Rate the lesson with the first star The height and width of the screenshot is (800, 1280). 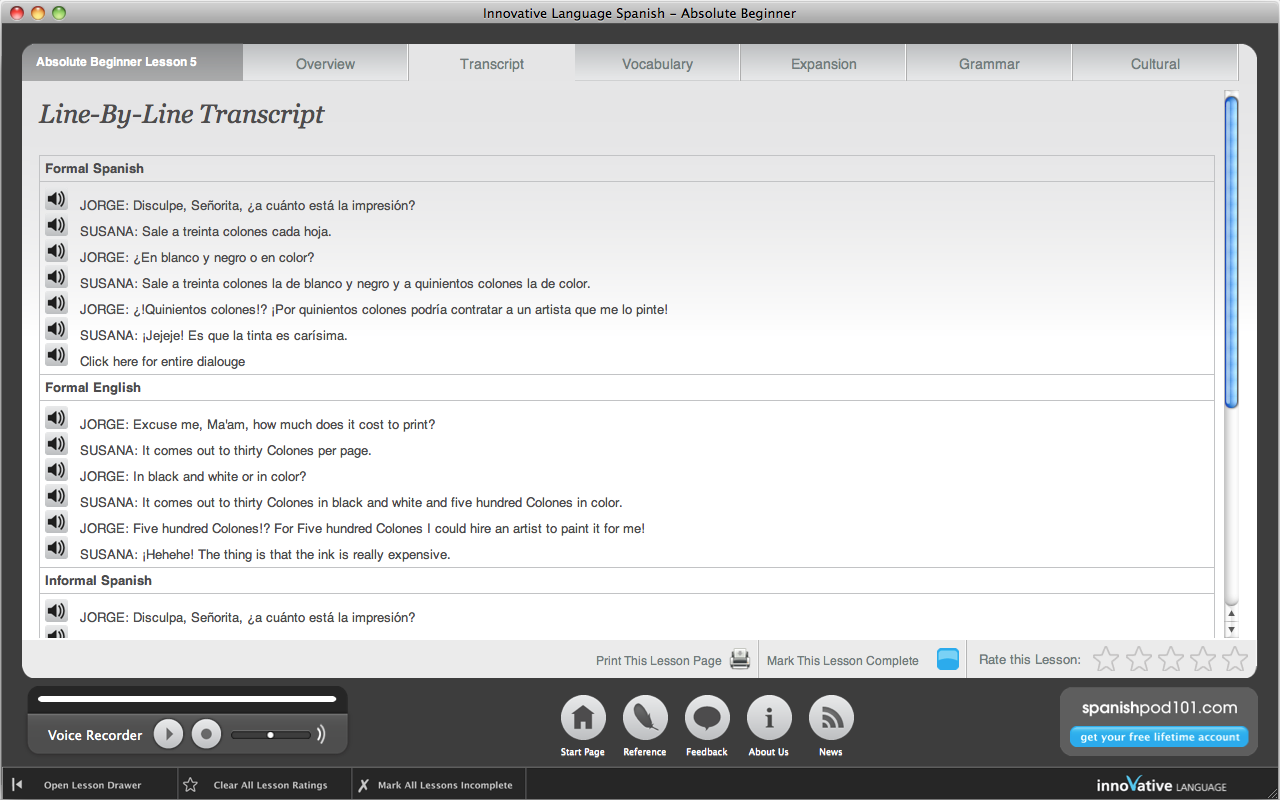tap(1106, 659)
